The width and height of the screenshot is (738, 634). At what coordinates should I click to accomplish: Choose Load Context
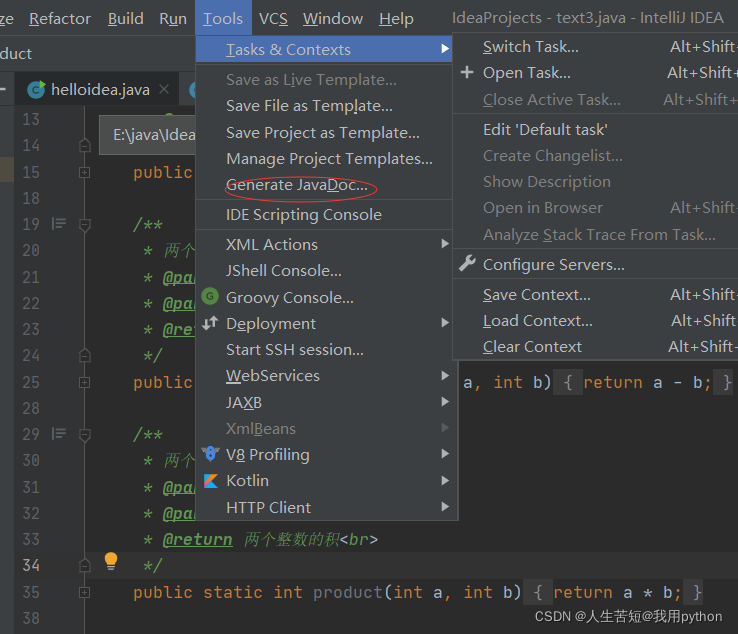[595, 321]
